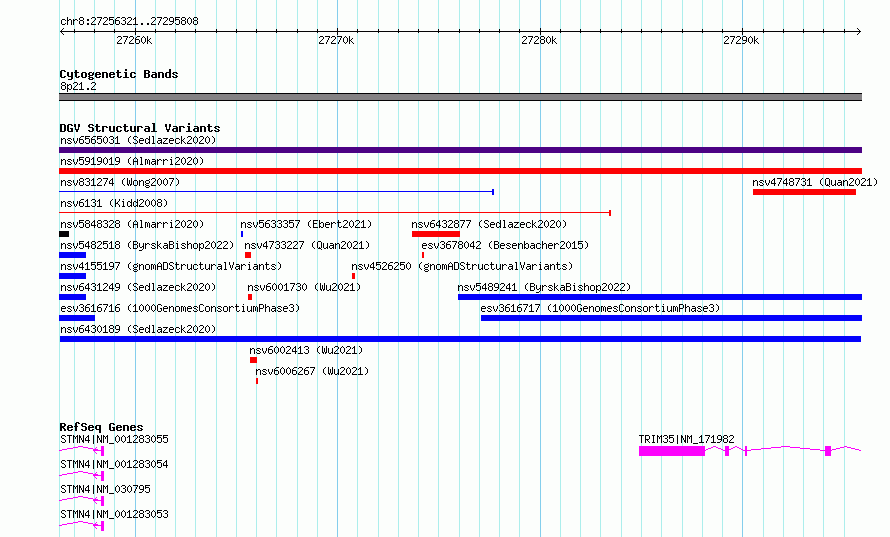Viewport: 890px width, 537px height.
Task: Select the large magenta TRIM35 exon block
Action: pos(672,451)
